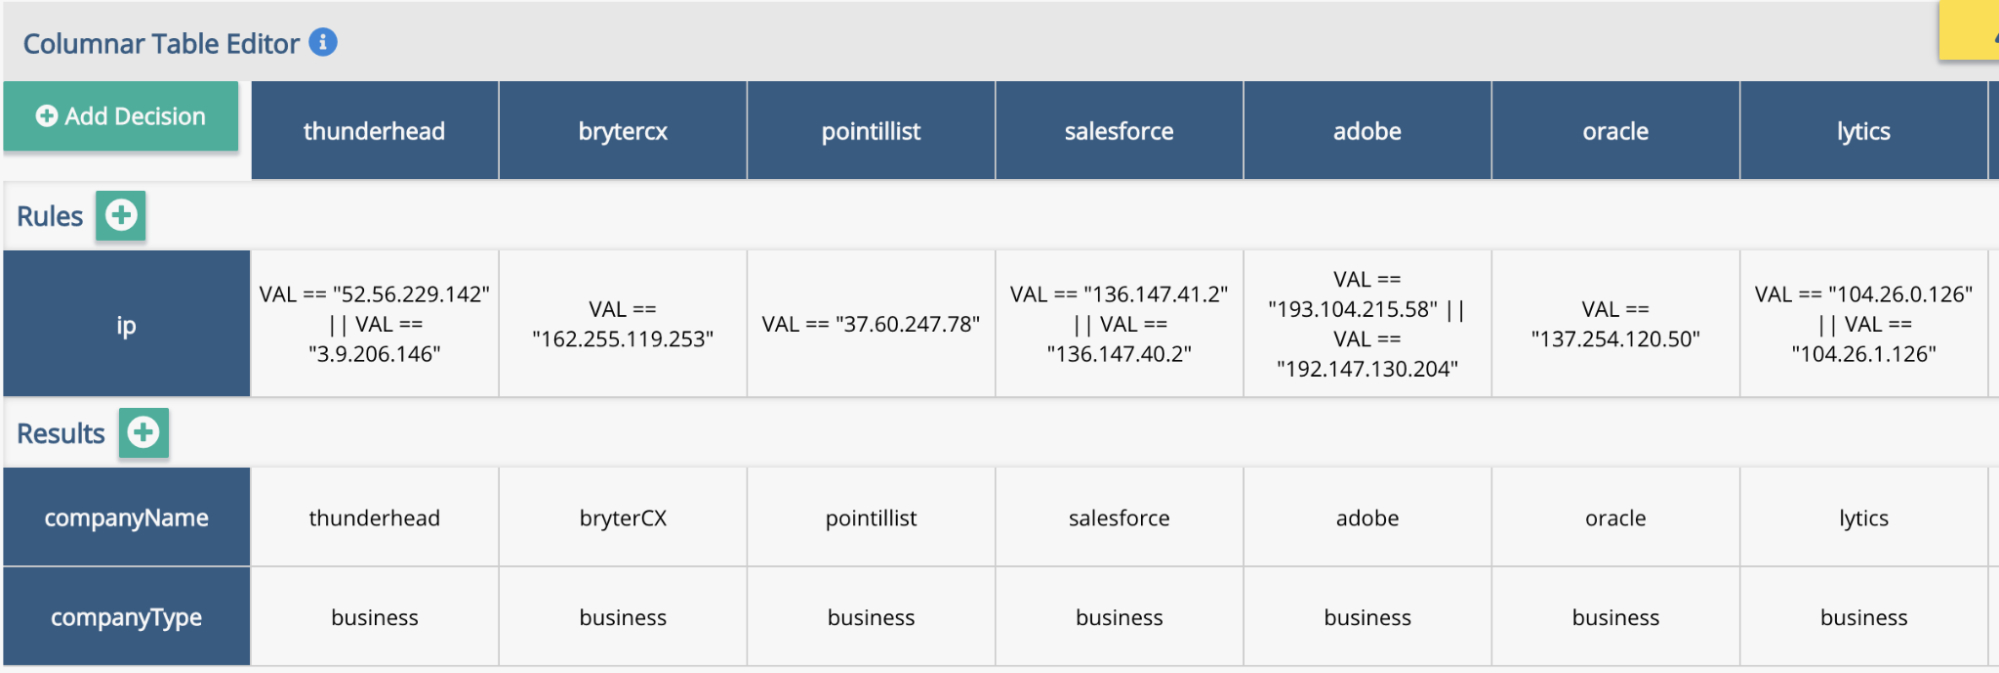Open the Columnar Table Editor info tooltip
The image size is (1999, 673).
(322, 42)
